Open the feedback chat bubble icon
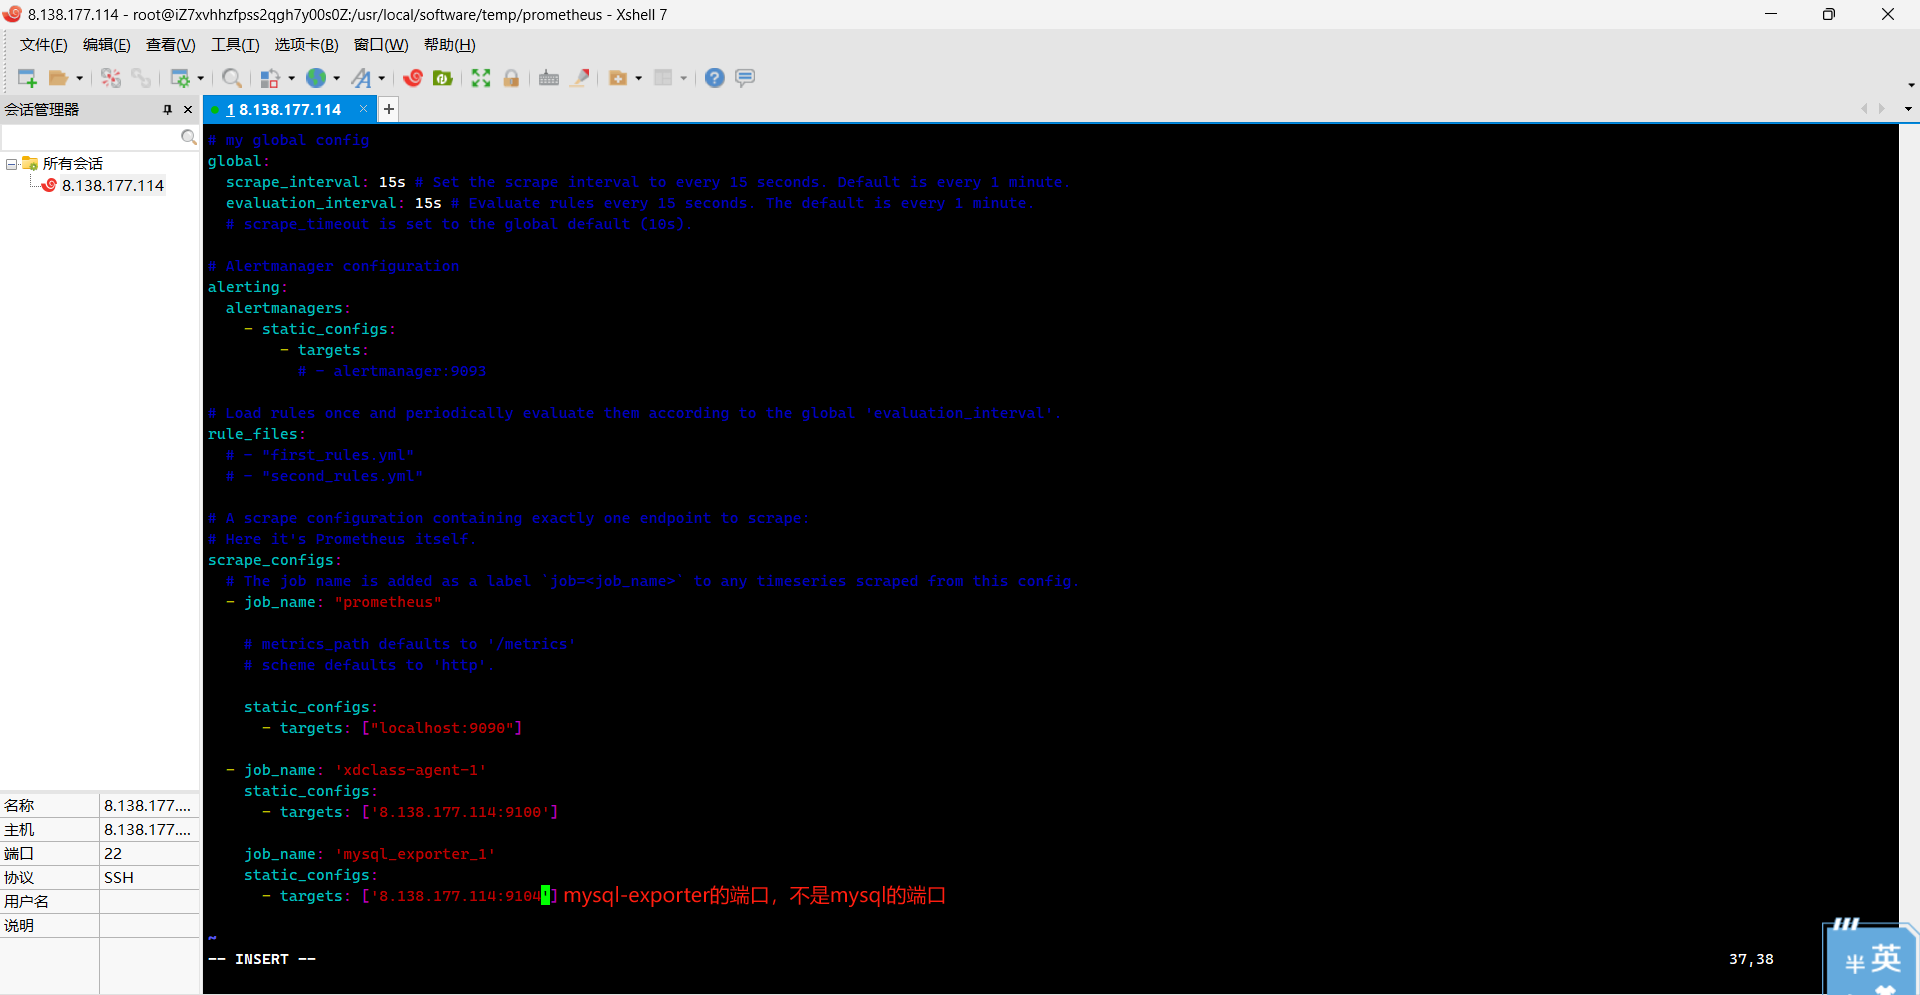This screenshot has width=1920, height=995. point(745,78)
